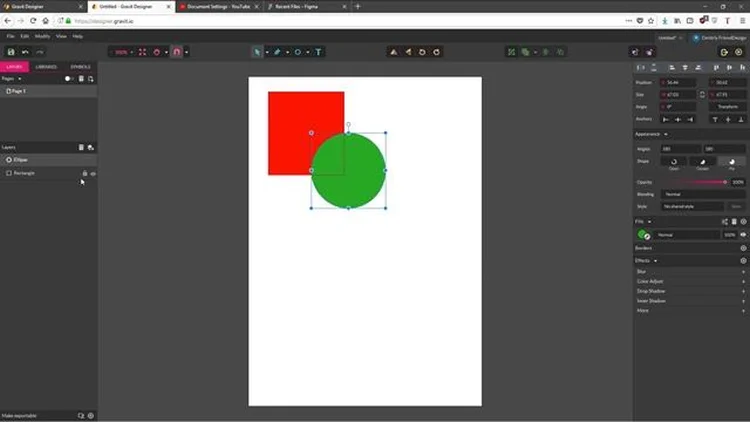
Task: Toggle lock on the Rectangle layer
Action: pyautogui.click(x=85, y=173)
